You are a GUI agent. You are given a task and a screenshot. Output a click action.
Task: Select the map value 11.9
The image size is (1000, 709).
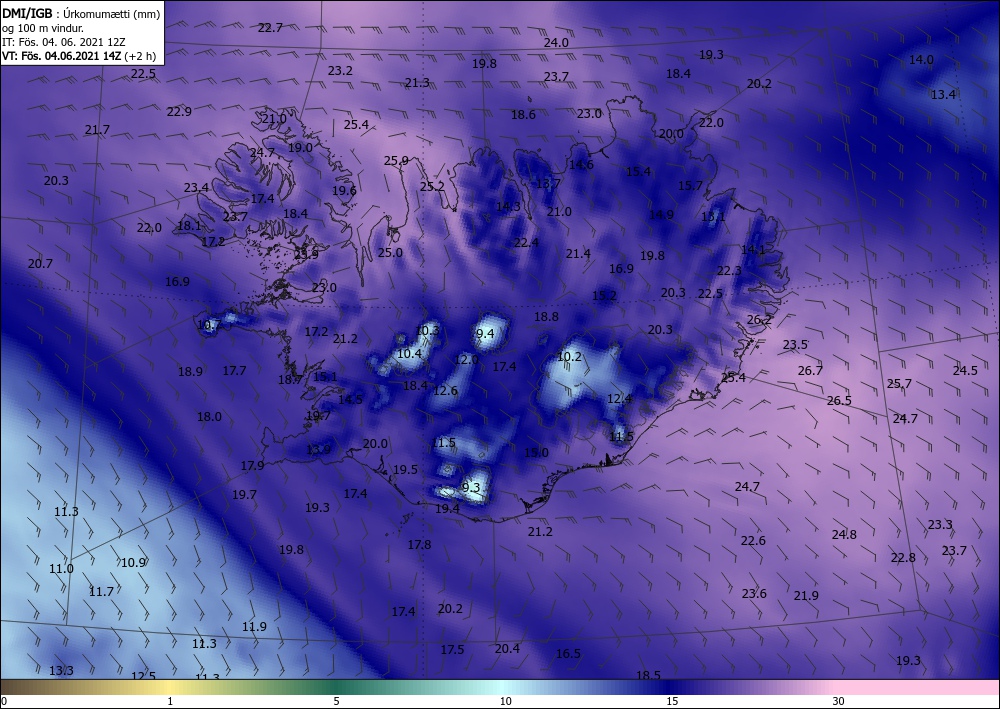click(x=254, y=627)
